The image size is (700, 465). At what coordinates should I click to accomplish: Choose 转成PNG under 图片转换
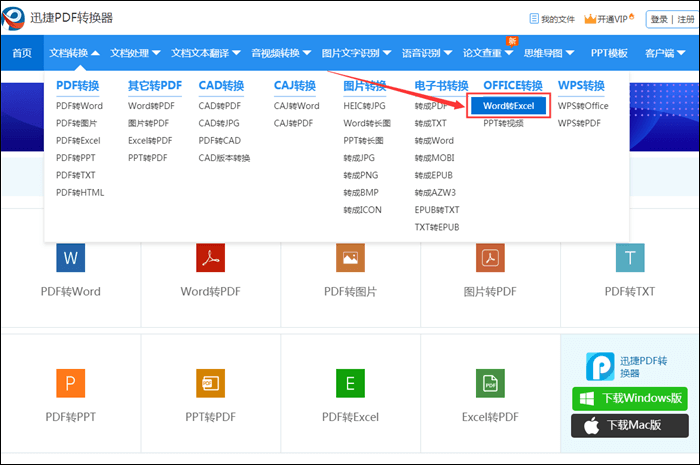[x=360, y=175]
